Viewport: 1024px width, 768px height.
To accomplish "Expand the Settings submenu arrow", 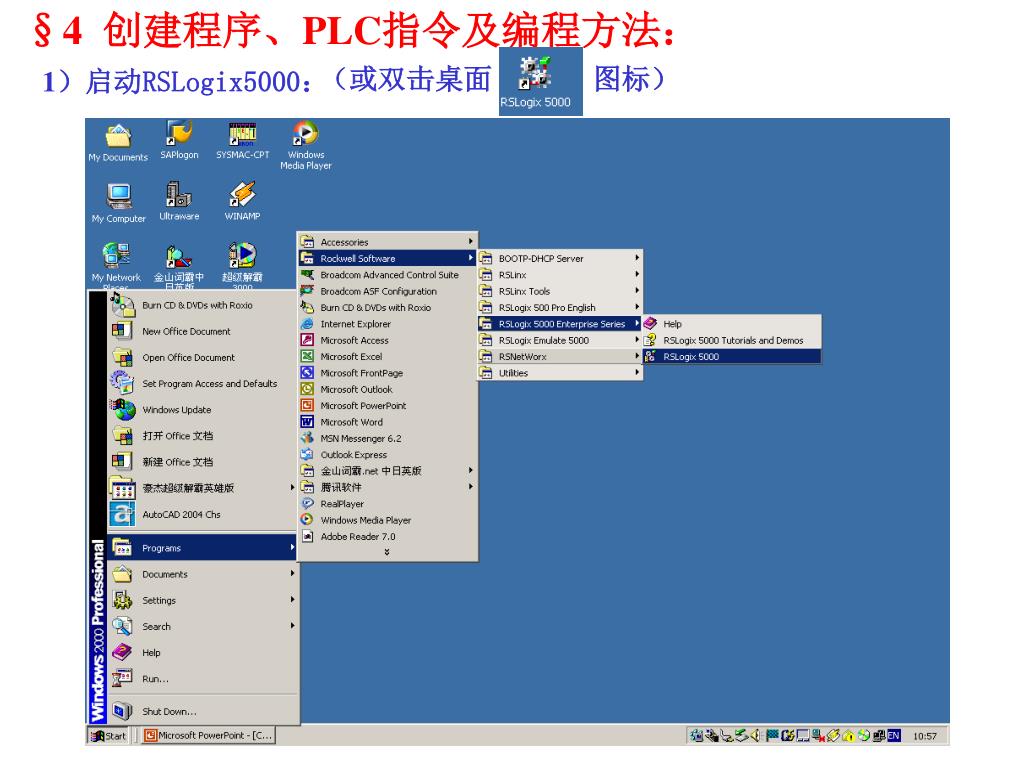I will click(292, 600).
